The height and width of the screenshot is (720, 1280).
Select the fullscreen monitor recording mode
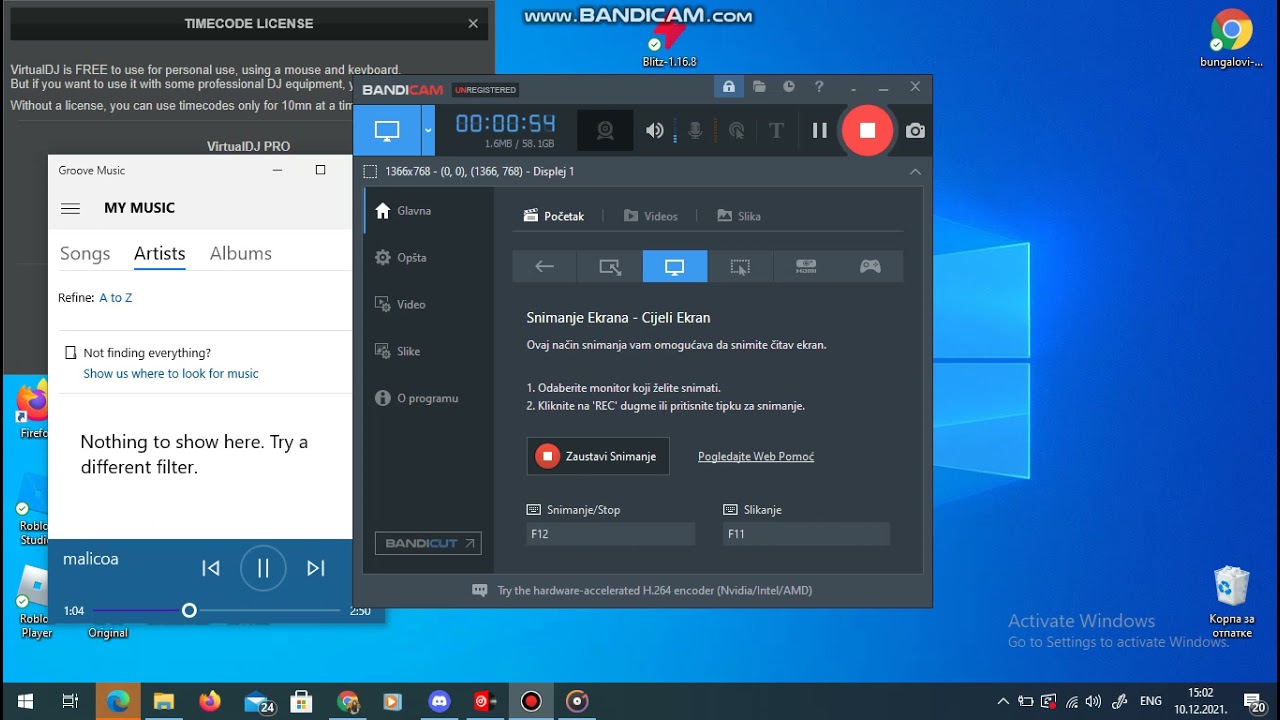[675, 267]
